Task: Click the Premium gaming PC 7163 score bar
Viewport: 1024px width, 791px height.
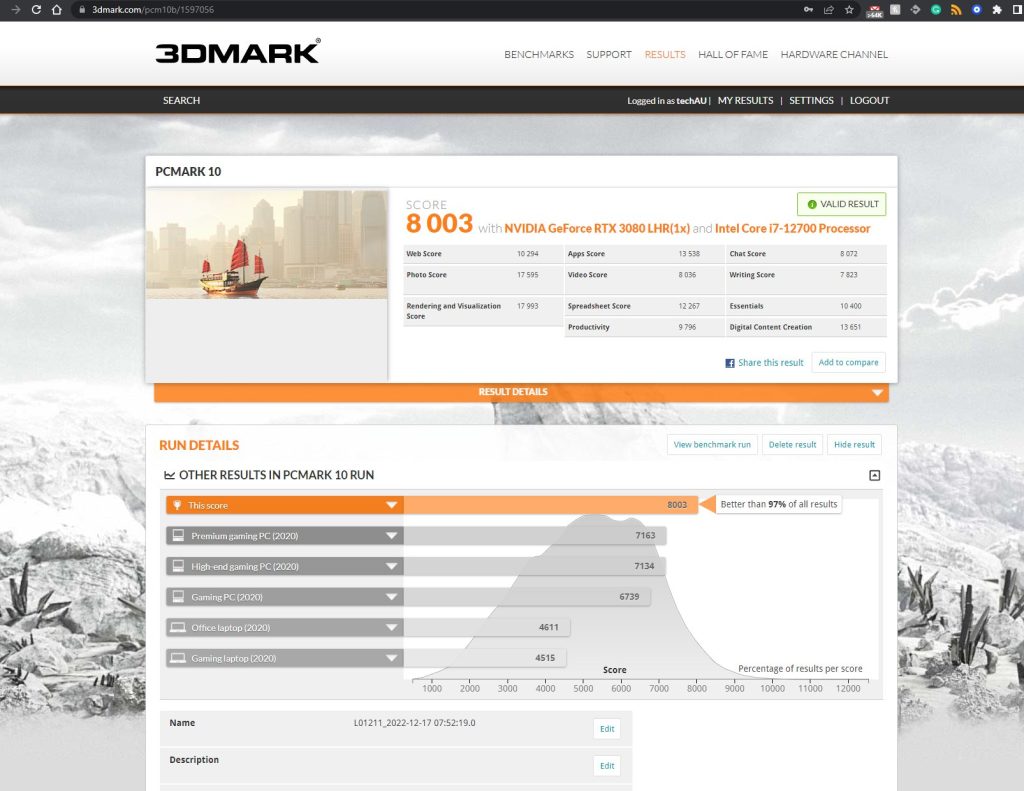Action: pos(535,536)
